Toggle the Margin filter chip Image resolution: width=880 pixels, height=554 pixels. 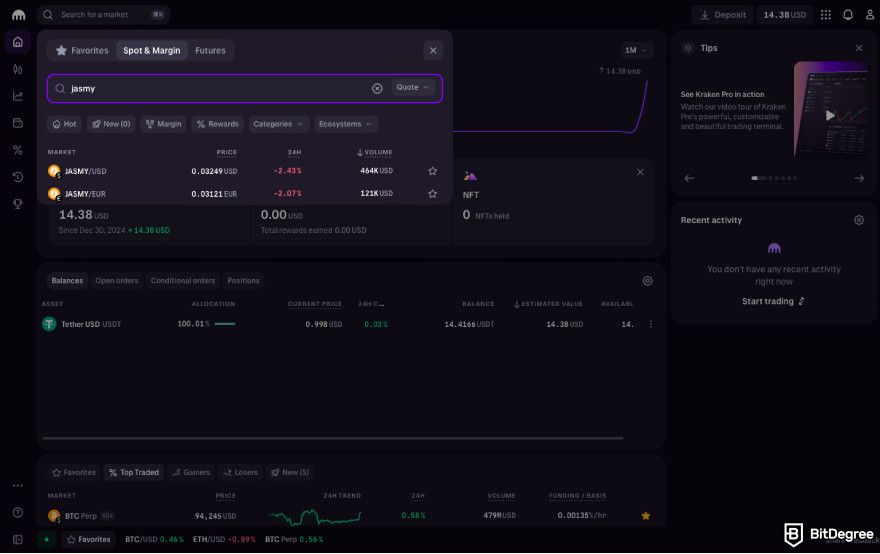click(163, 124)
